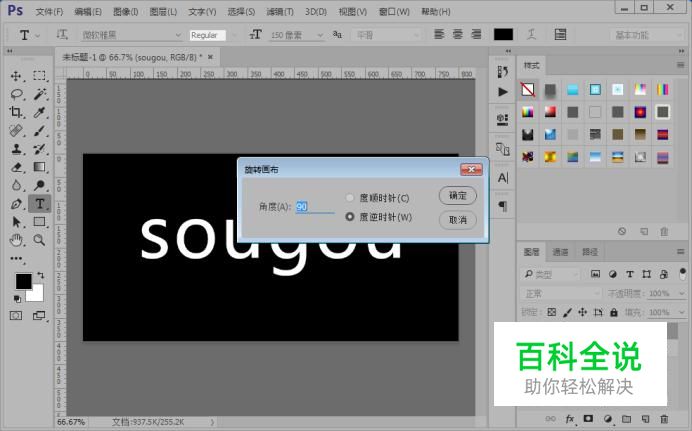Open the File menu

tap(49, 12)
